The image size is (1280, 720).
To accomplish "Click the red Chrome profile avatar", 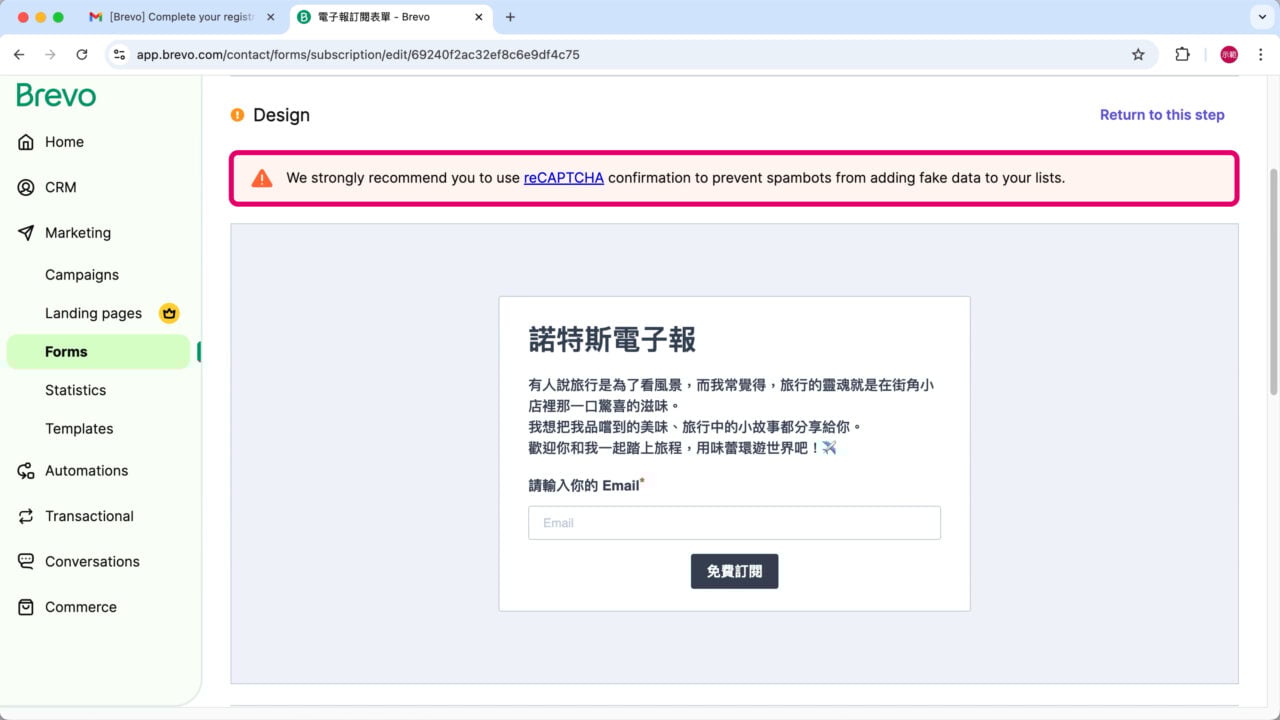I will 1228,54.
